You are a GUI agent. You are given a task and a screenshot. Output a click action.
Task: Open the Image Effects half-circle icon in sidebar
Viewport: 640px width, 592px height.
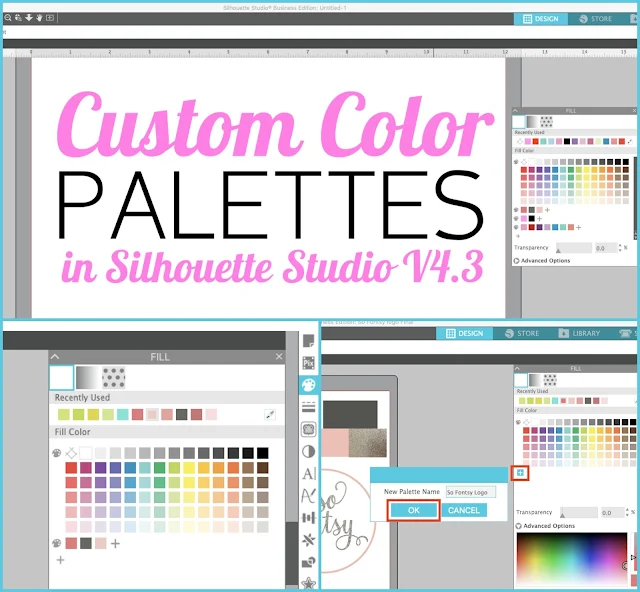tap(309, 452)
